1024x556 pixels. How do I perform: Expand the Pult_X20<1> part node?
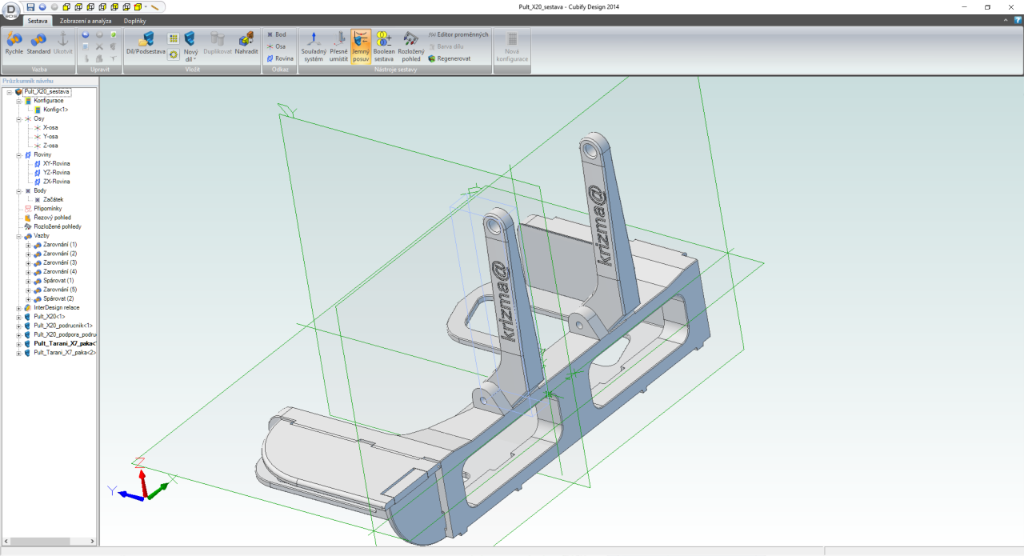[x=20, y=317]
